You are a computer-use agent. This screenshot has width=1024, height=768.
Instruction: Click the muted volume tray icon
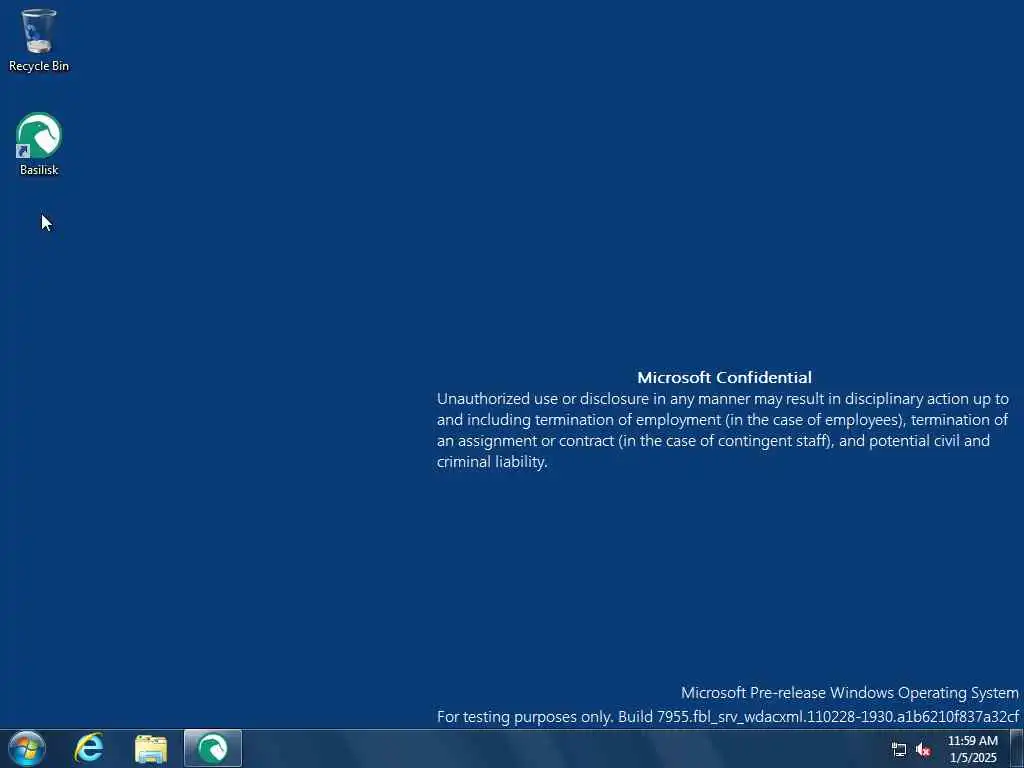(x=923, y=750)
